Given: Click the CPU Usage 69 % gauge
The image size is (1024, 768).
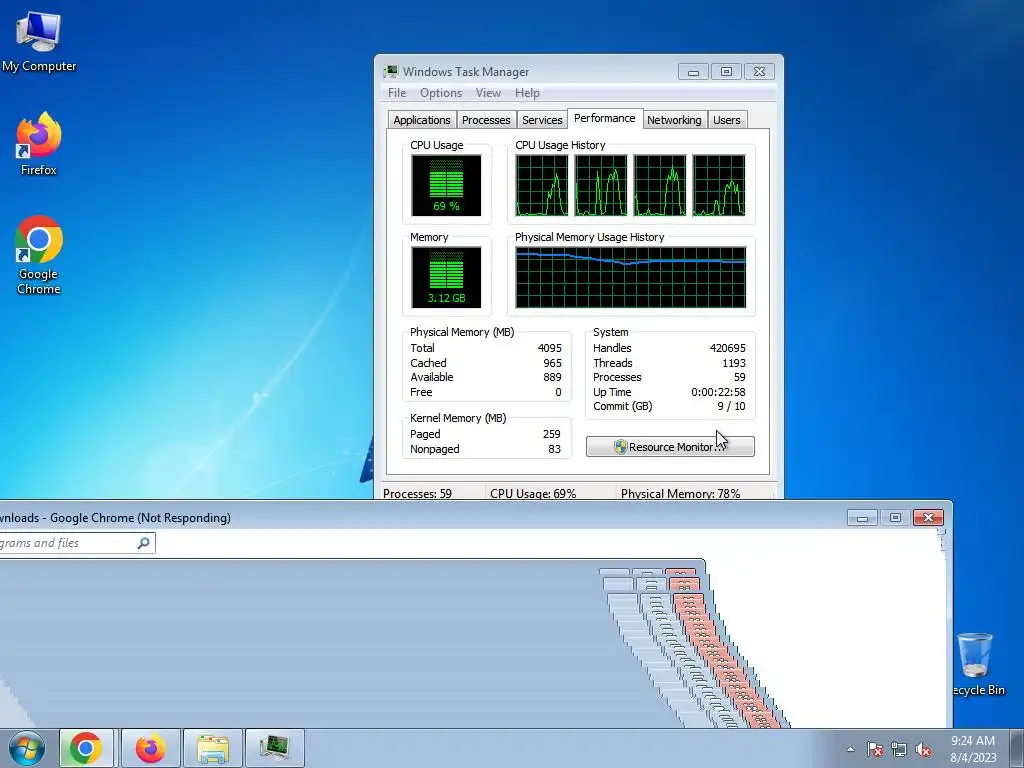Looking at the screenshot, I should pyautogui.click(x=446, y=185).
